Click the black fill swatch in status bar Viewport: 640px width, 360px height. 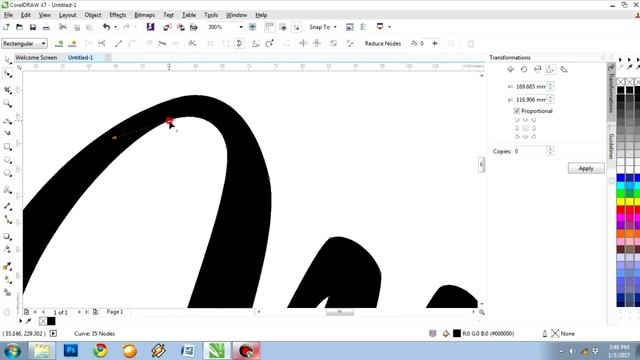coord(457,333)
